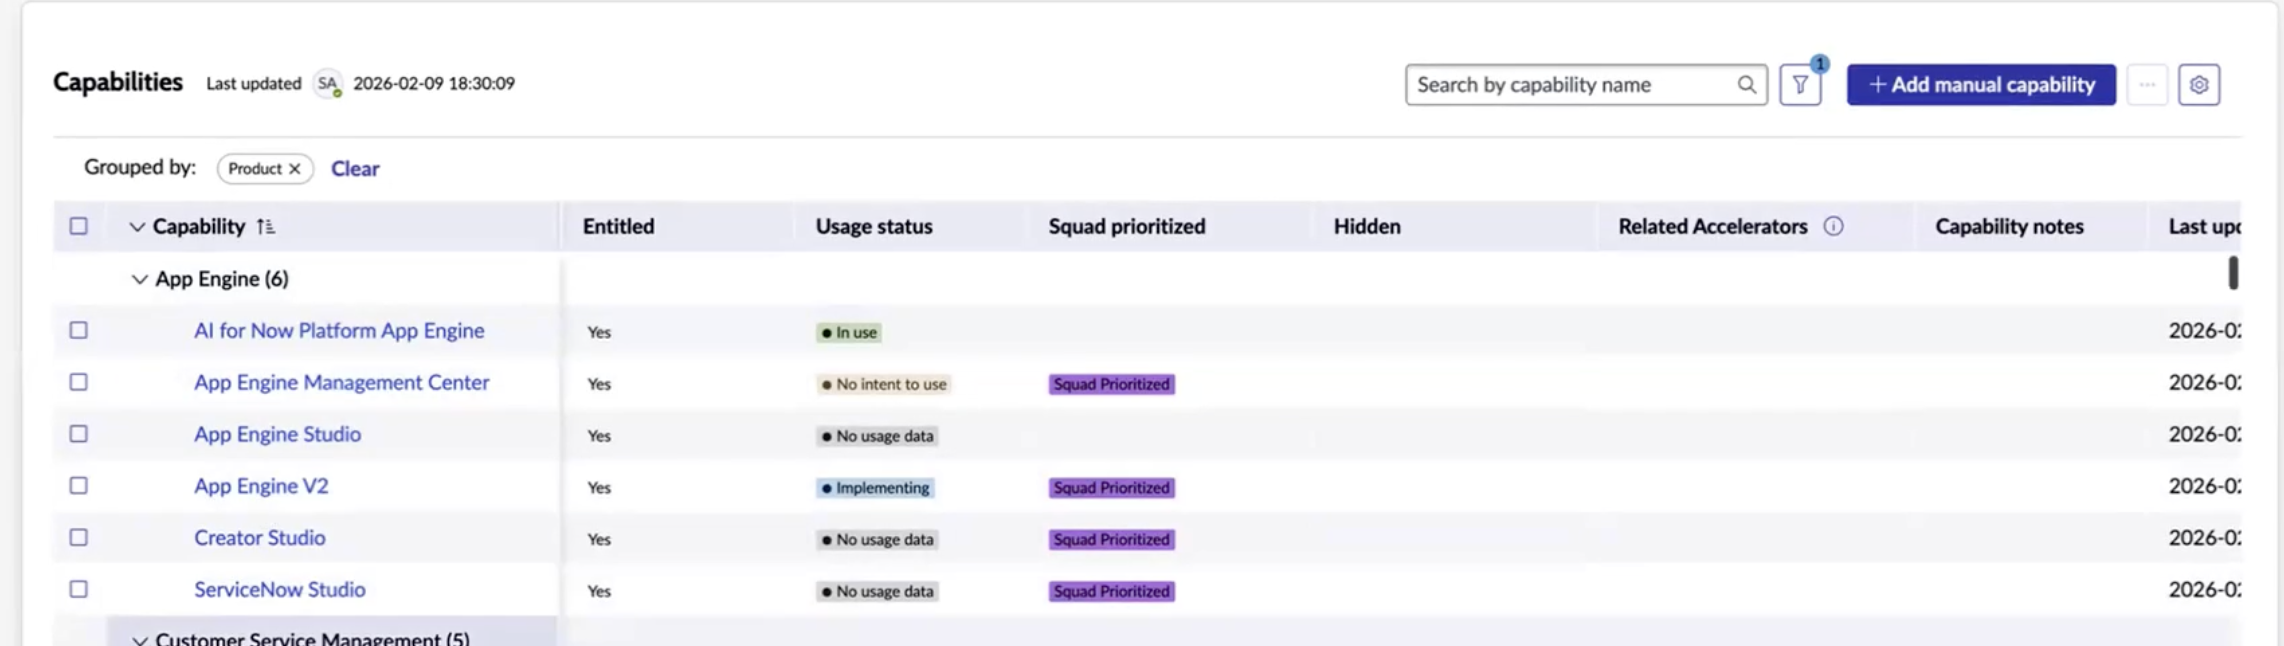
Task: Check the AI for Now Platform App Engine row
Action: (78, 330)
